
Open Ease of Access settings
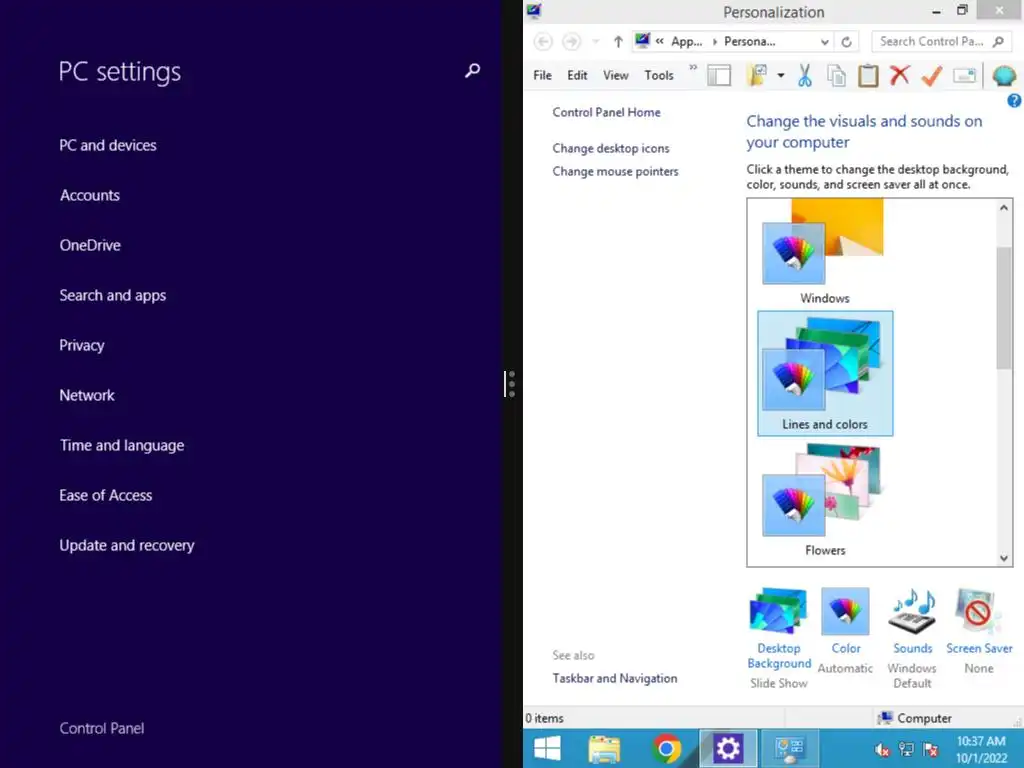click(x=105, y=495)
